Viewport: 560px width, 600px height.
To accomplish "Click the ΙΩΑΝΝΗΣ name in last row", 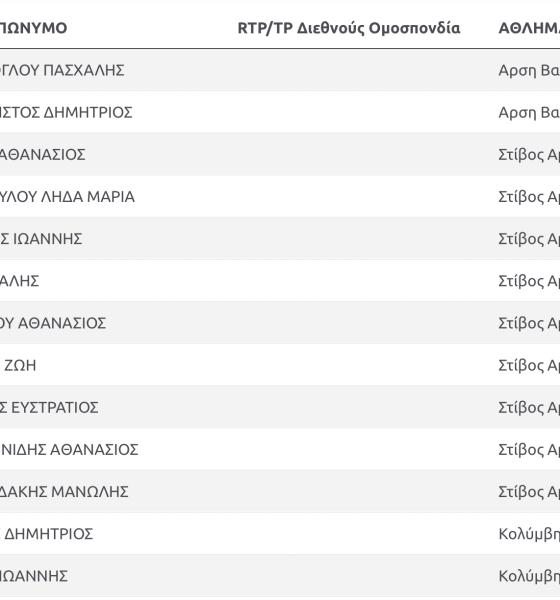I will 34,576.
